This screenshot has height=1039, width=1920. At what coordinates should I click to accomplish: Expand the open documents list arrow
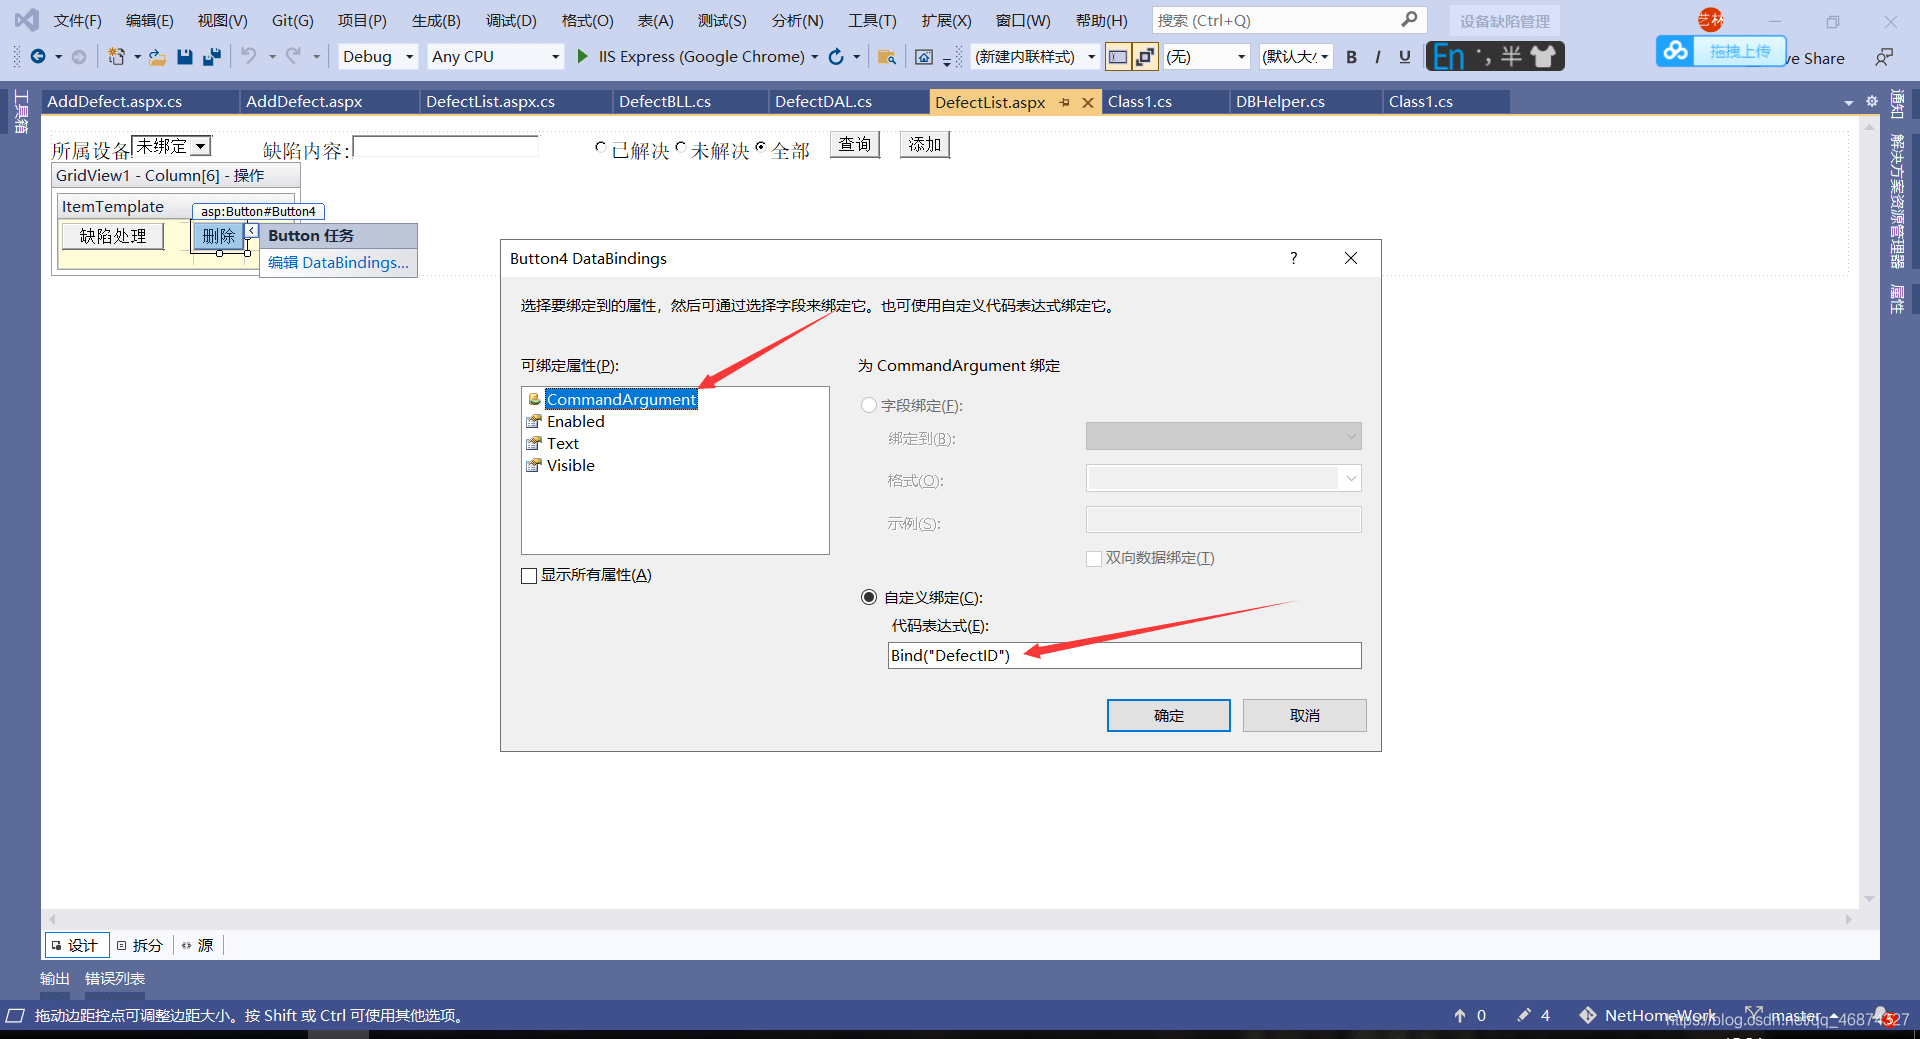point(1849,102)
